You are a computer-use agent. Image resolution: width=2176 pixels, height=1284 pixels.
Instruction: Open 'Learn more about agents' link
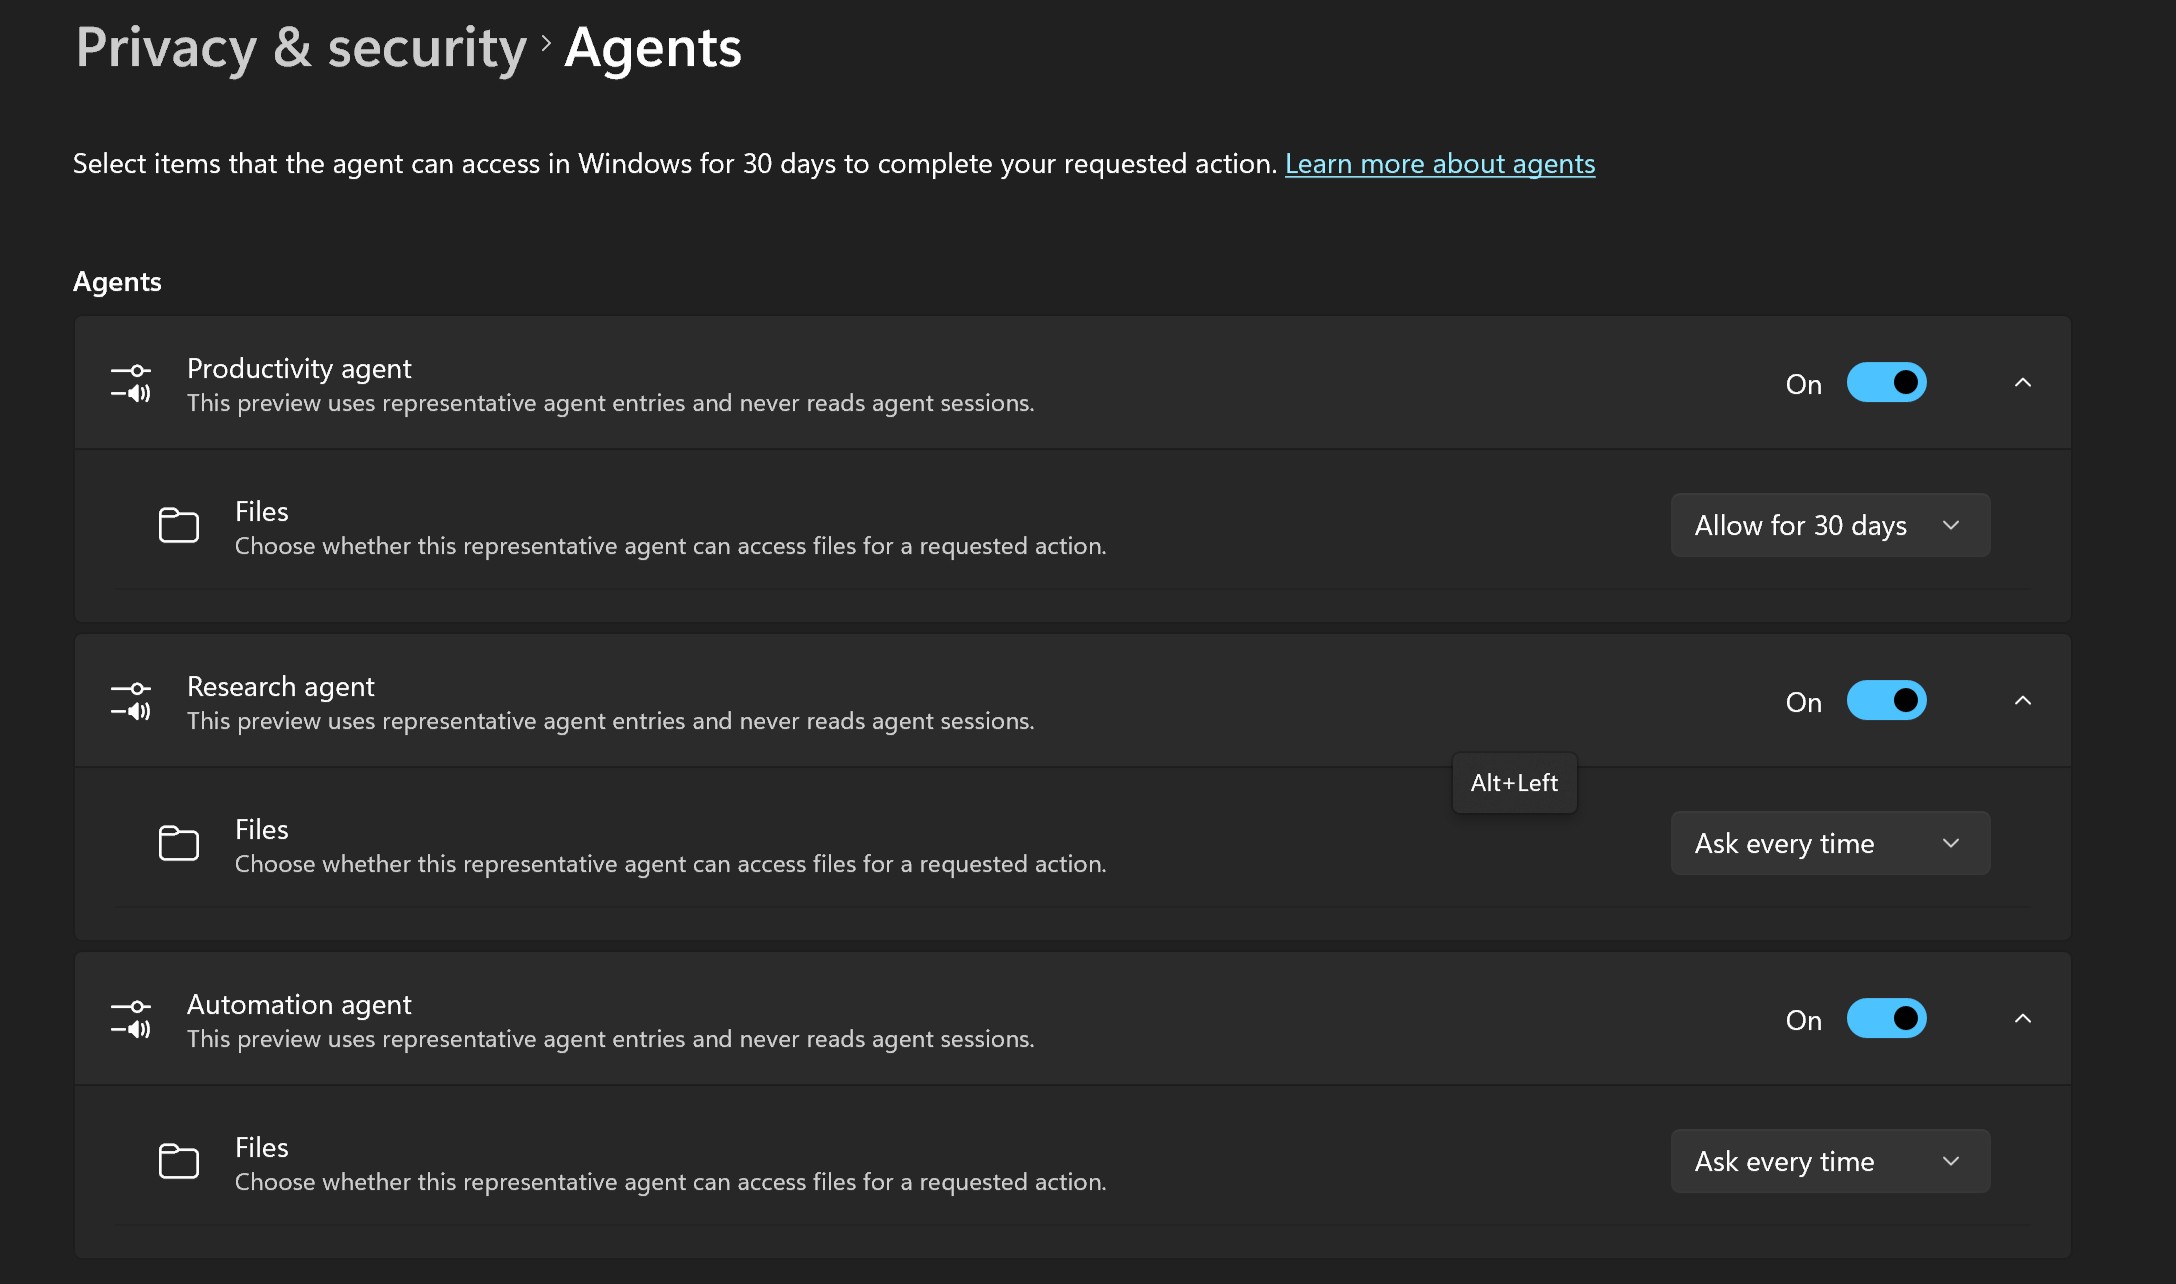1440,164
